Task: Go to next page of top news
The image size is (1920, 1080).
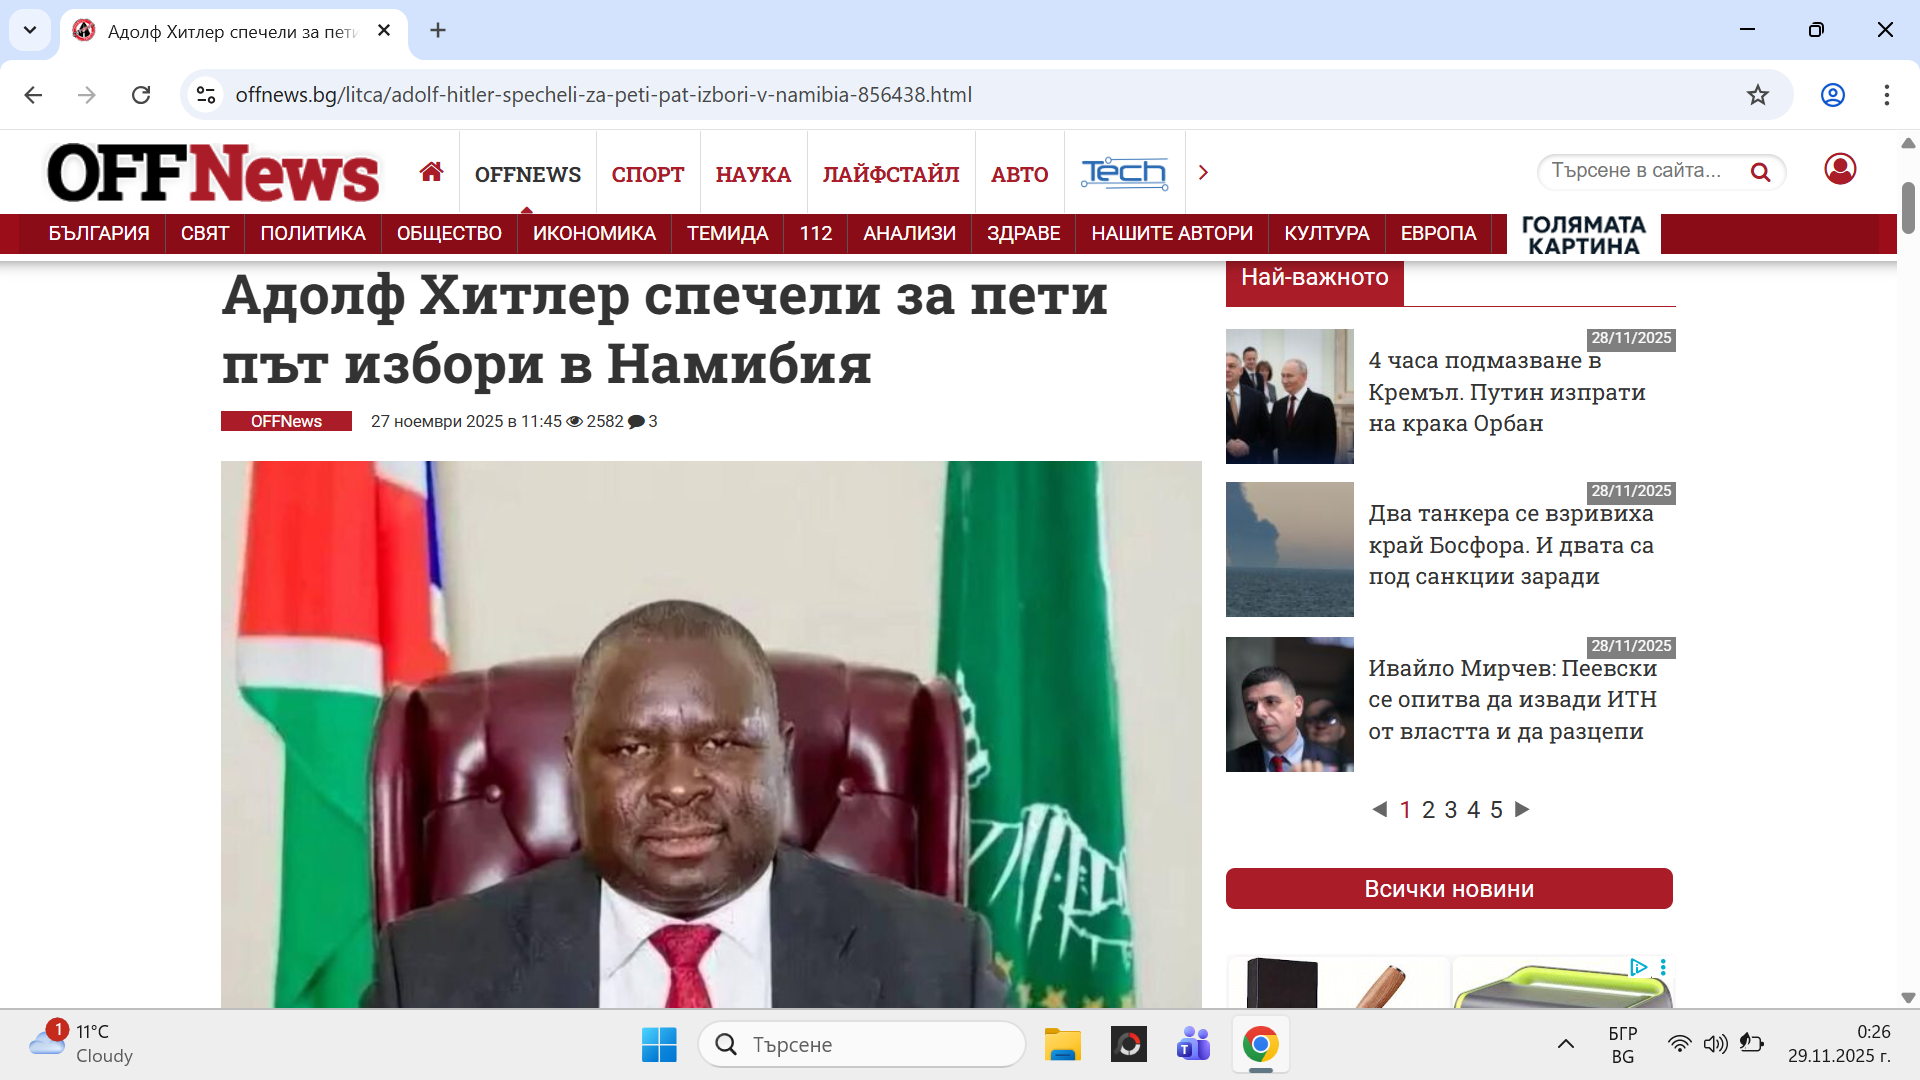Action: point(1522,809)
